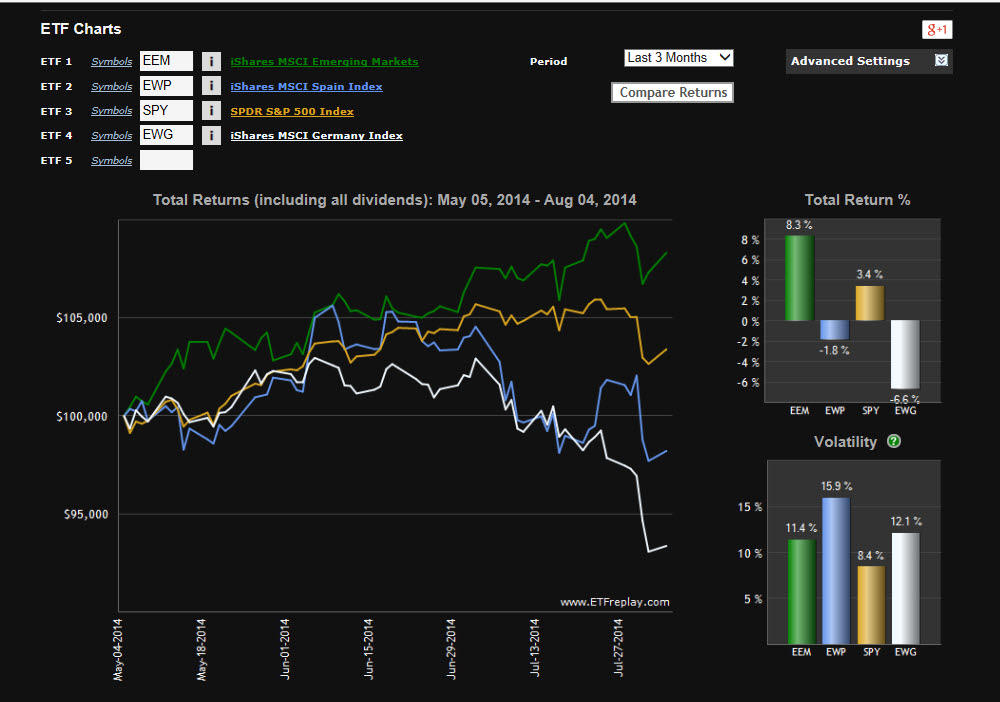
Task: Click the EWP bar in Volatility chart
Action: 836,570
